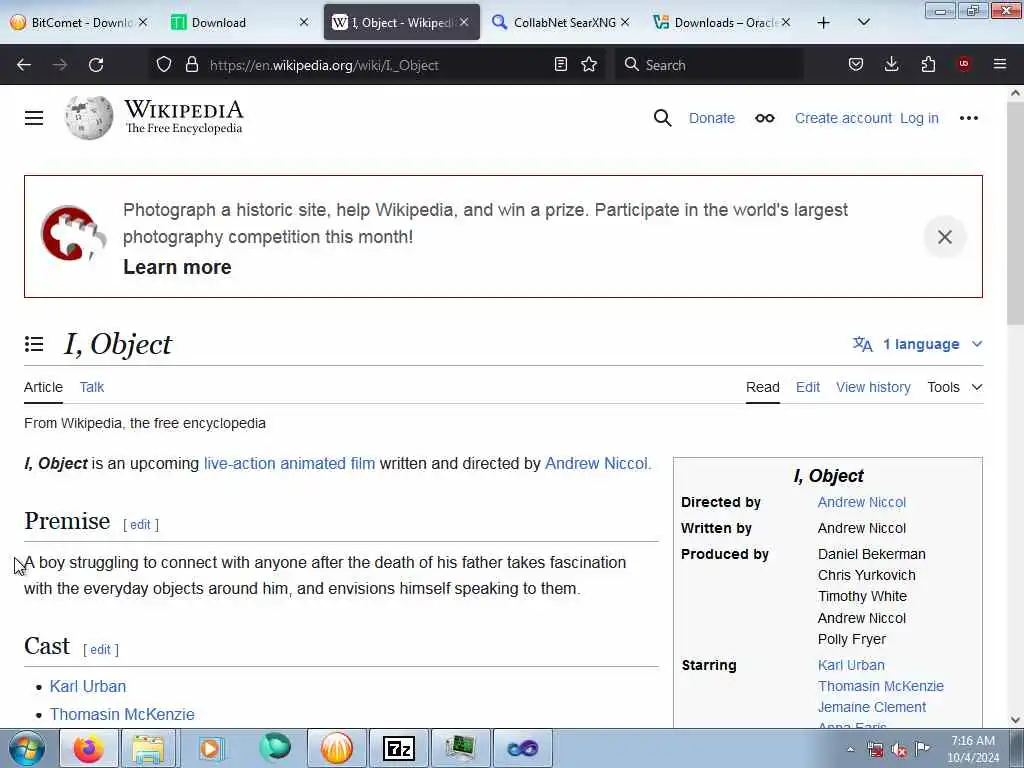Image resolution: width=1024 pixels, height=768 pixels.
Task: Close the I, Object Wikipedia tab
Action: pos(464,22)
